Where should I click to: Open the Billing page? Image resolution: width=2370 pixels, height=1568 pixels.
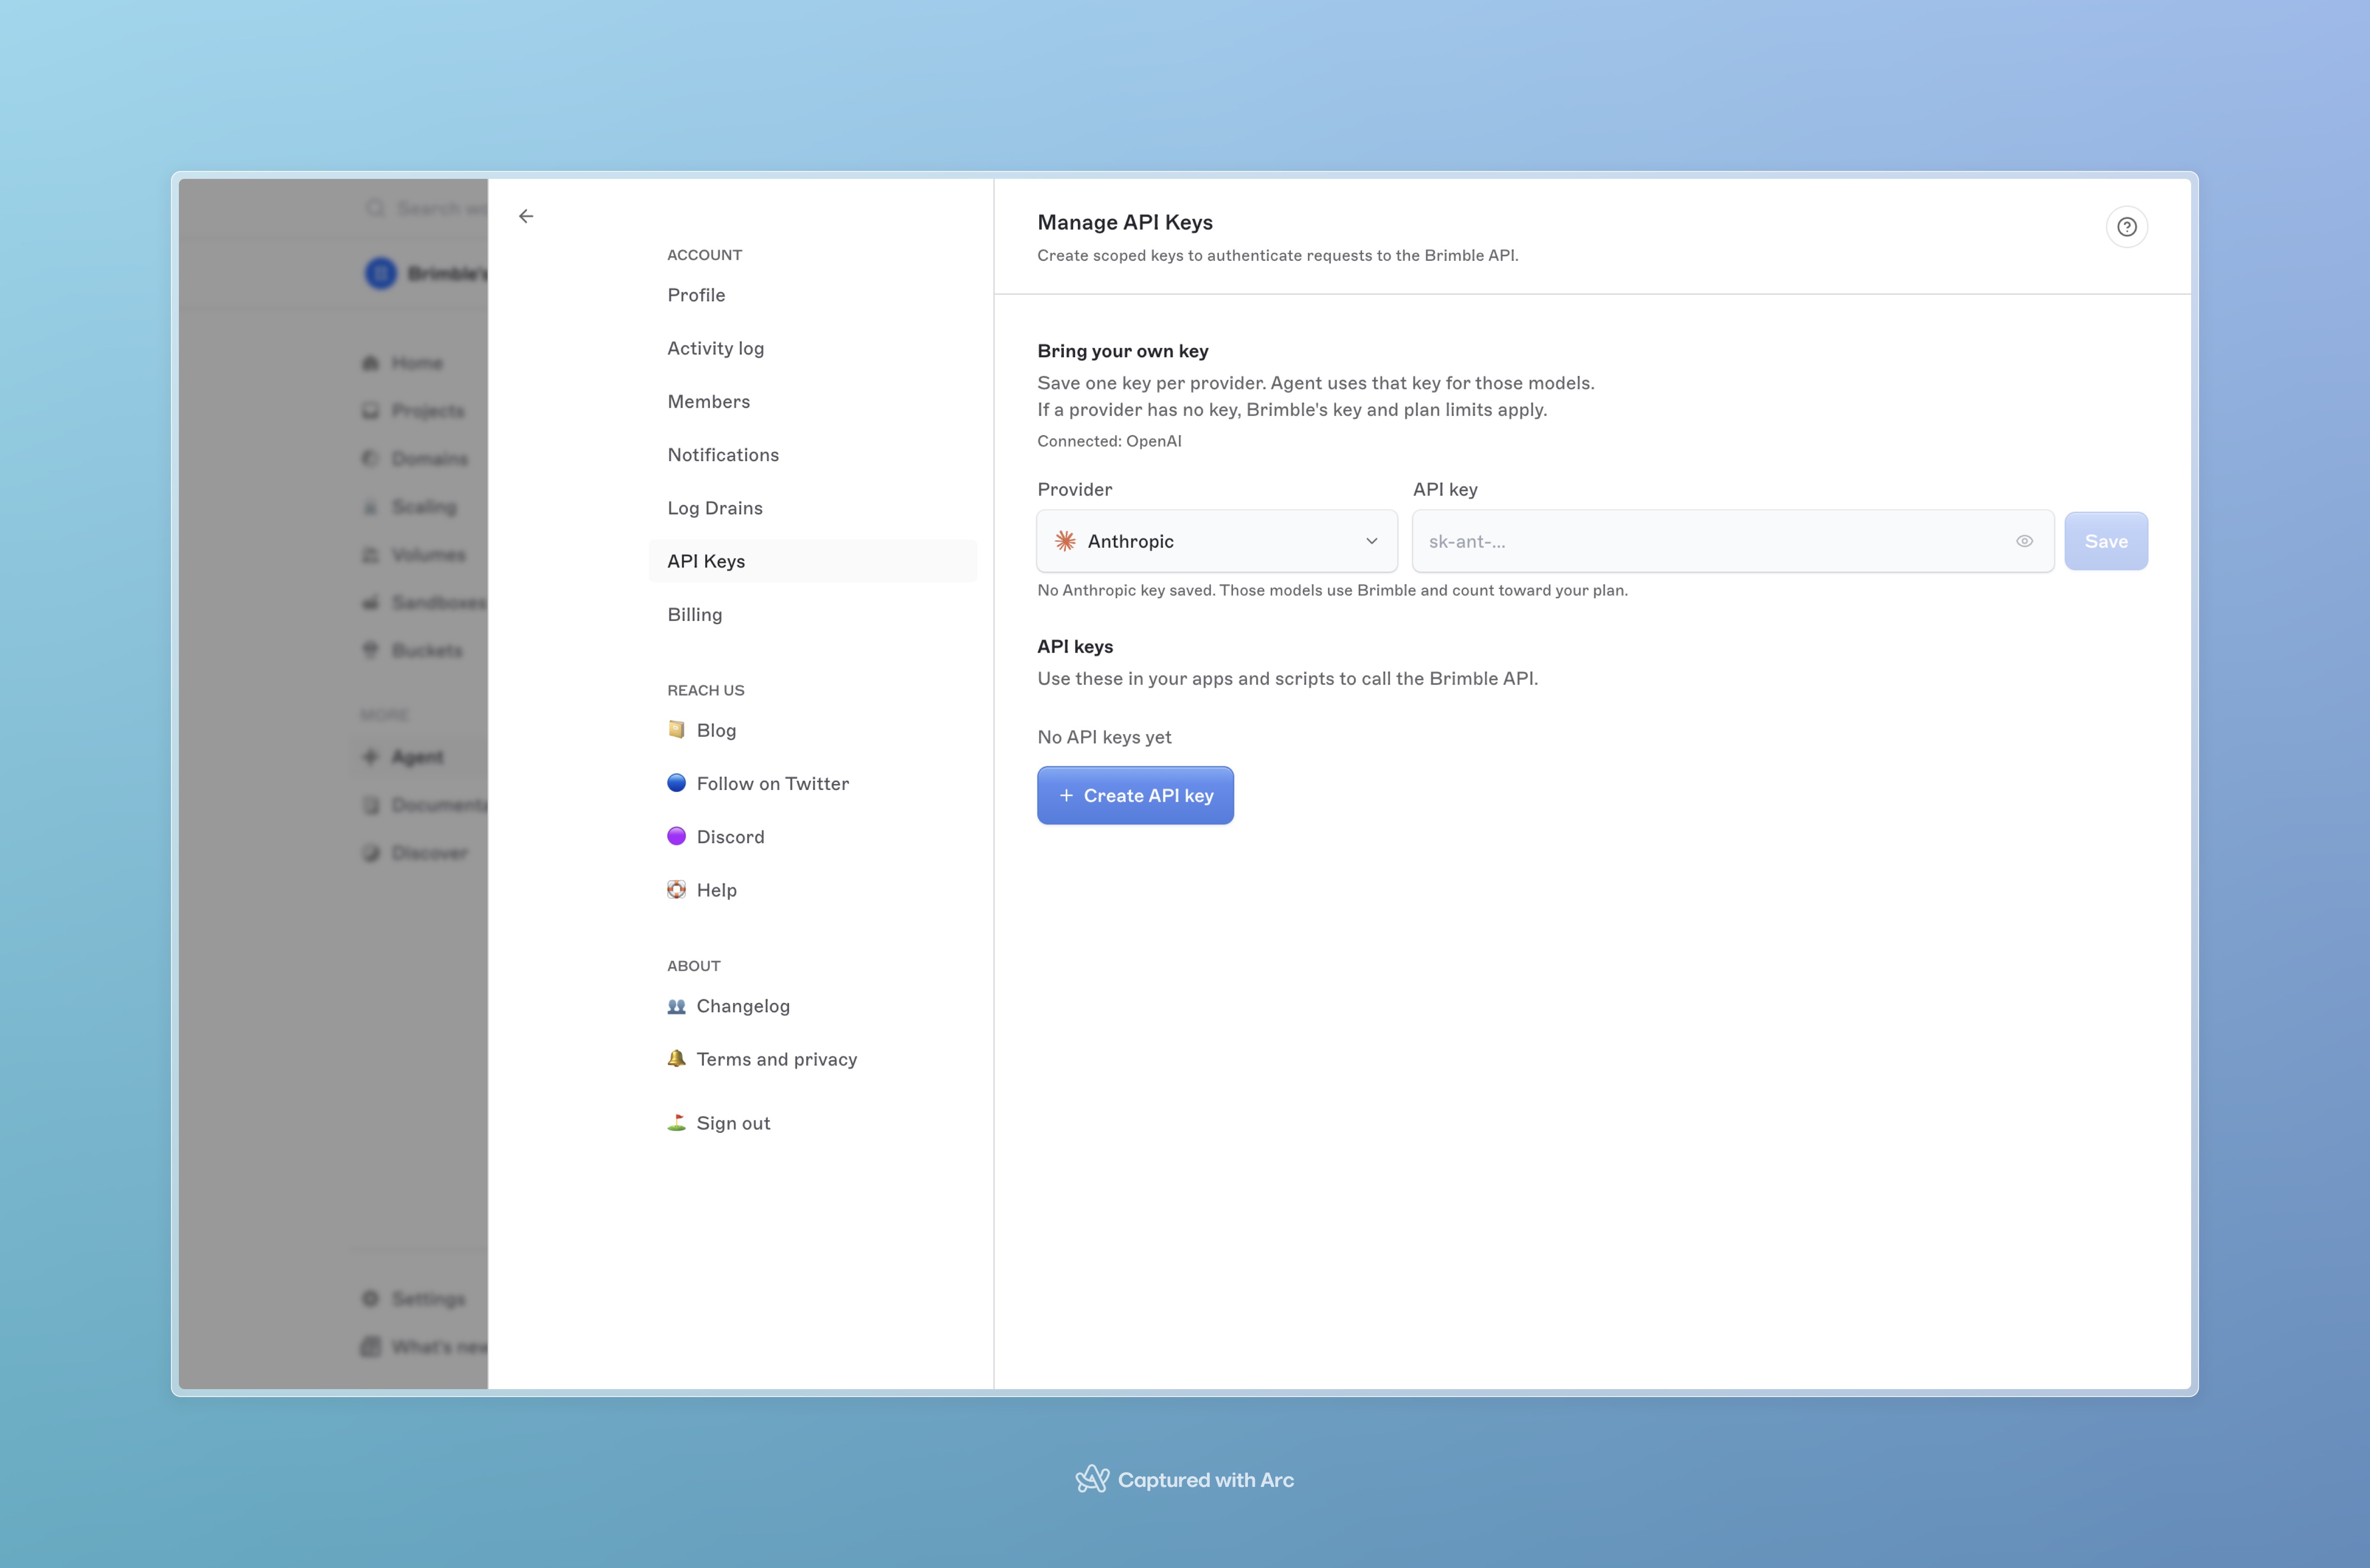coord(813,614)
